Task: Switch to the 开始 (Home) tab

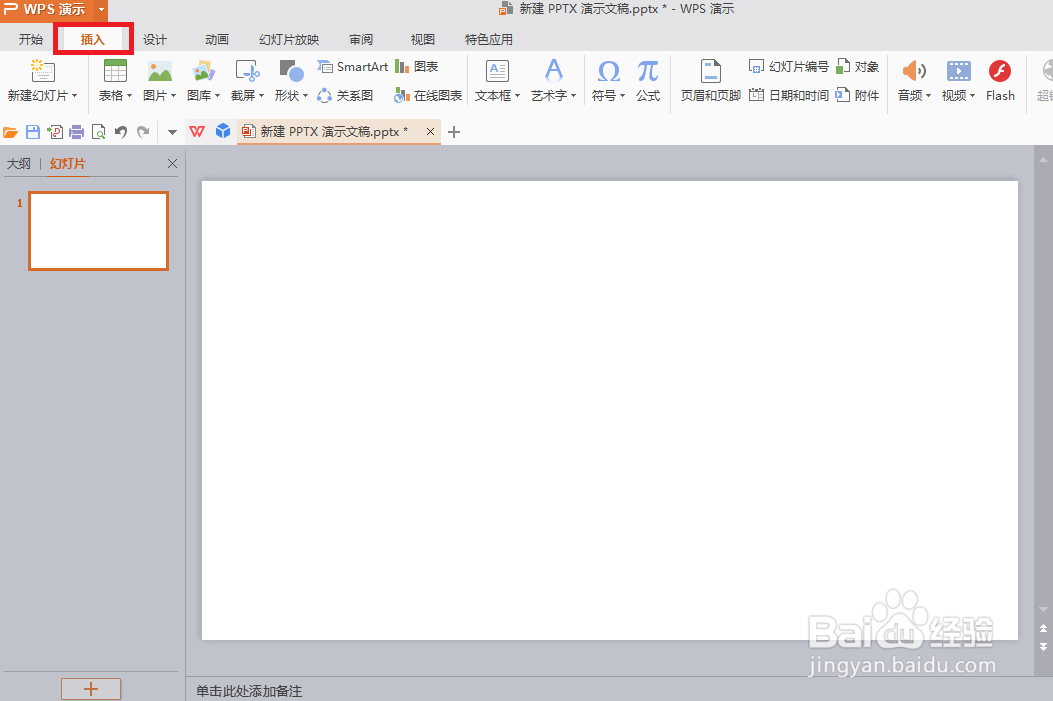Action: point(31,40)
